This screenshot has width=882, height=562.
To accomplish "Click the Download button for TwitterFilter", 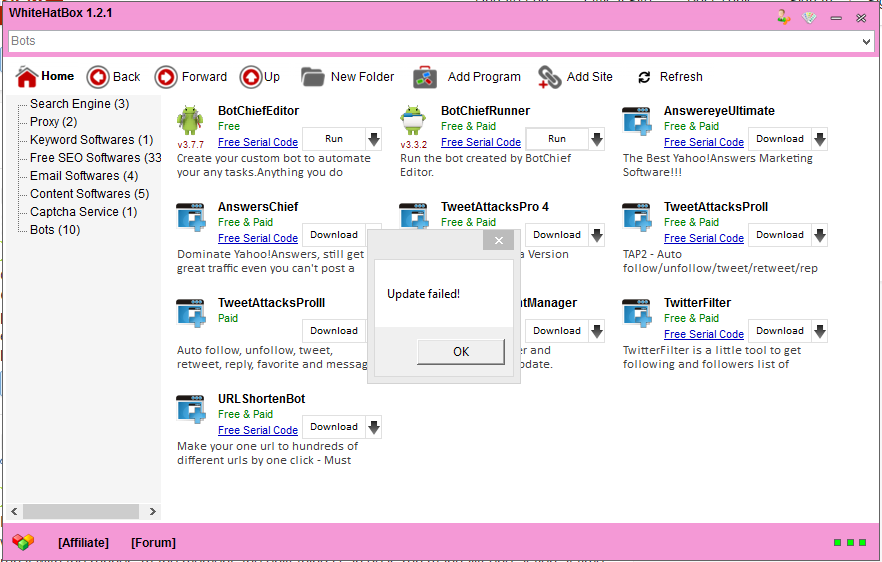I will tap(779, 331).
